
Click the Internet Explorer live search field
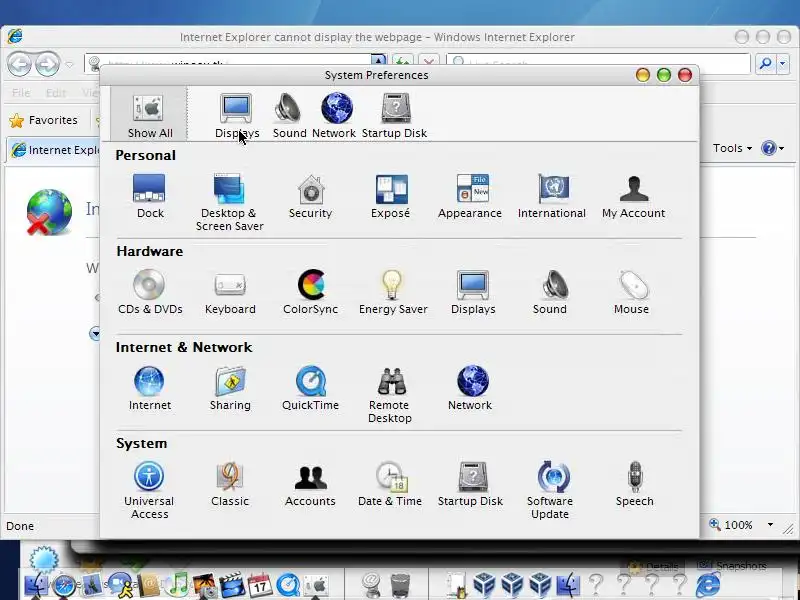tap(598, 63)
